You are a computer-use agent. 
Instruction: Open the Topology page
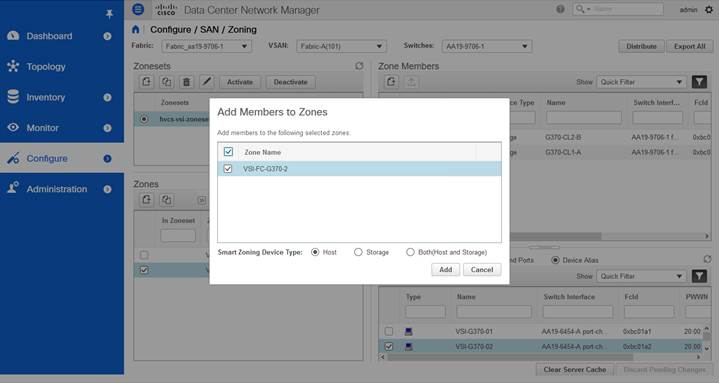(46, 67)
